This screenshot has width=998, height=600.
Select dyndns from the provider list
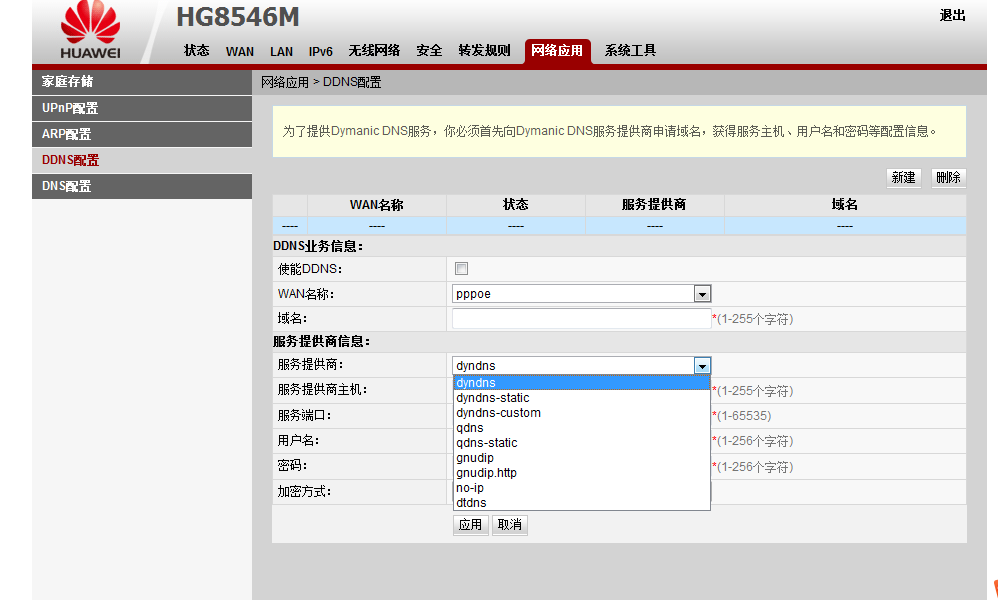click(x=582, y=382)
